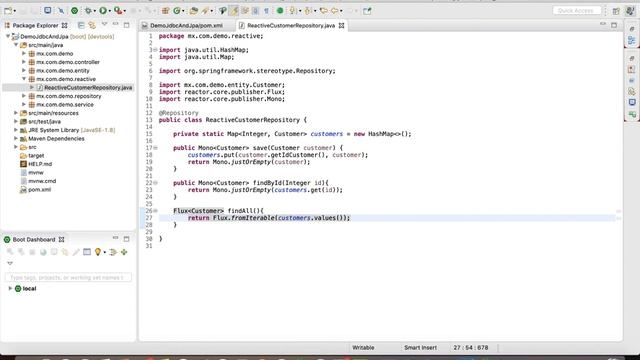
Task: Toggle Mark Occurrences in the toolbar
Action: (x=234, y=11)
